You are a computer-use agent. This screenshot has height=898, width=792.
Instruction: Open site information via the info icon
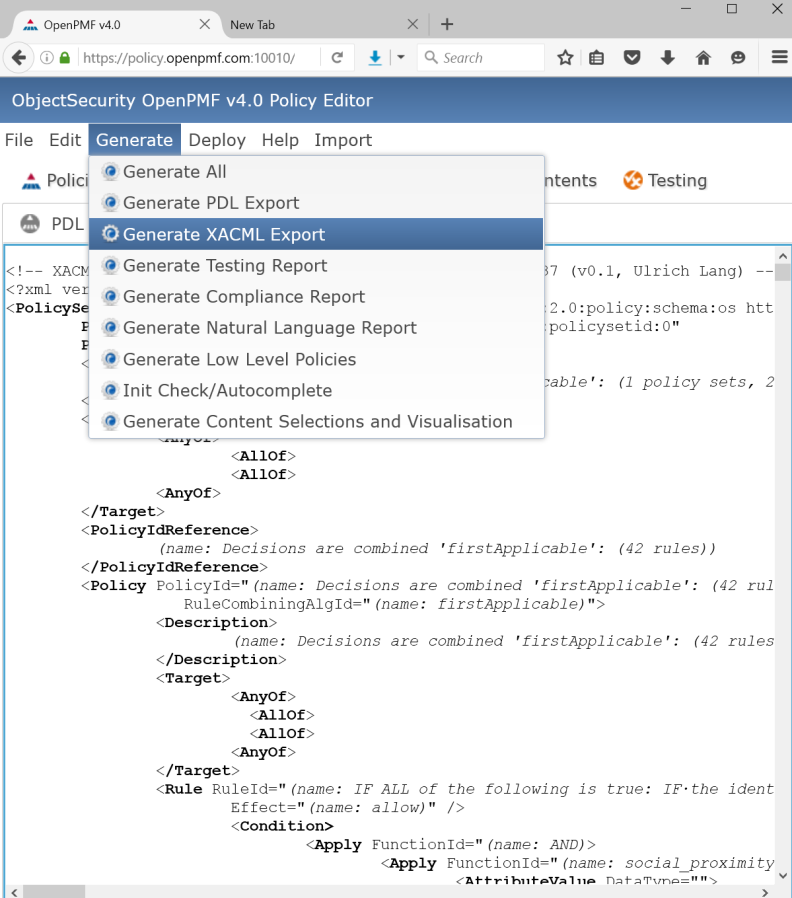click(47, 58)
